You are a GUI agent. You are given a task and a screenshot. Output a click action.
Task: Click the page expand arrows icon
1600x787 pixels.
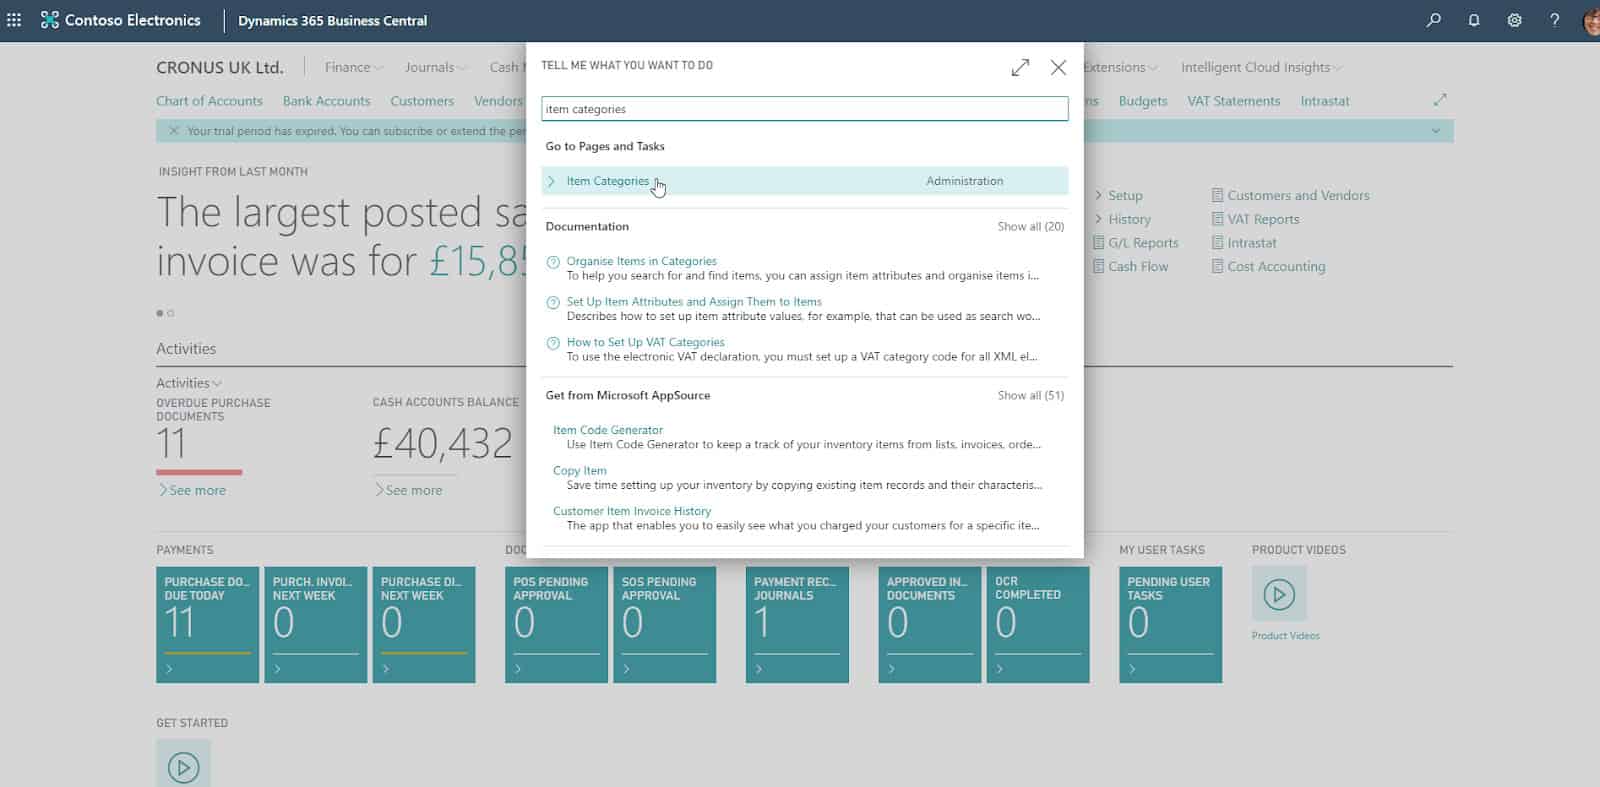[x=1440, y=100]
